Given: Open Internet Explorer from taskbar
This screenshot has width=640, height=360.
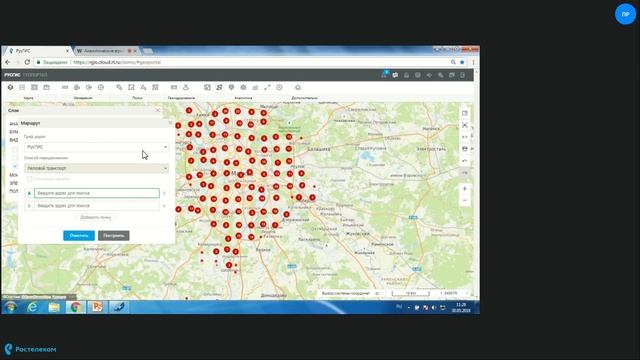Looking at the screenshot, I should point(32,307).
